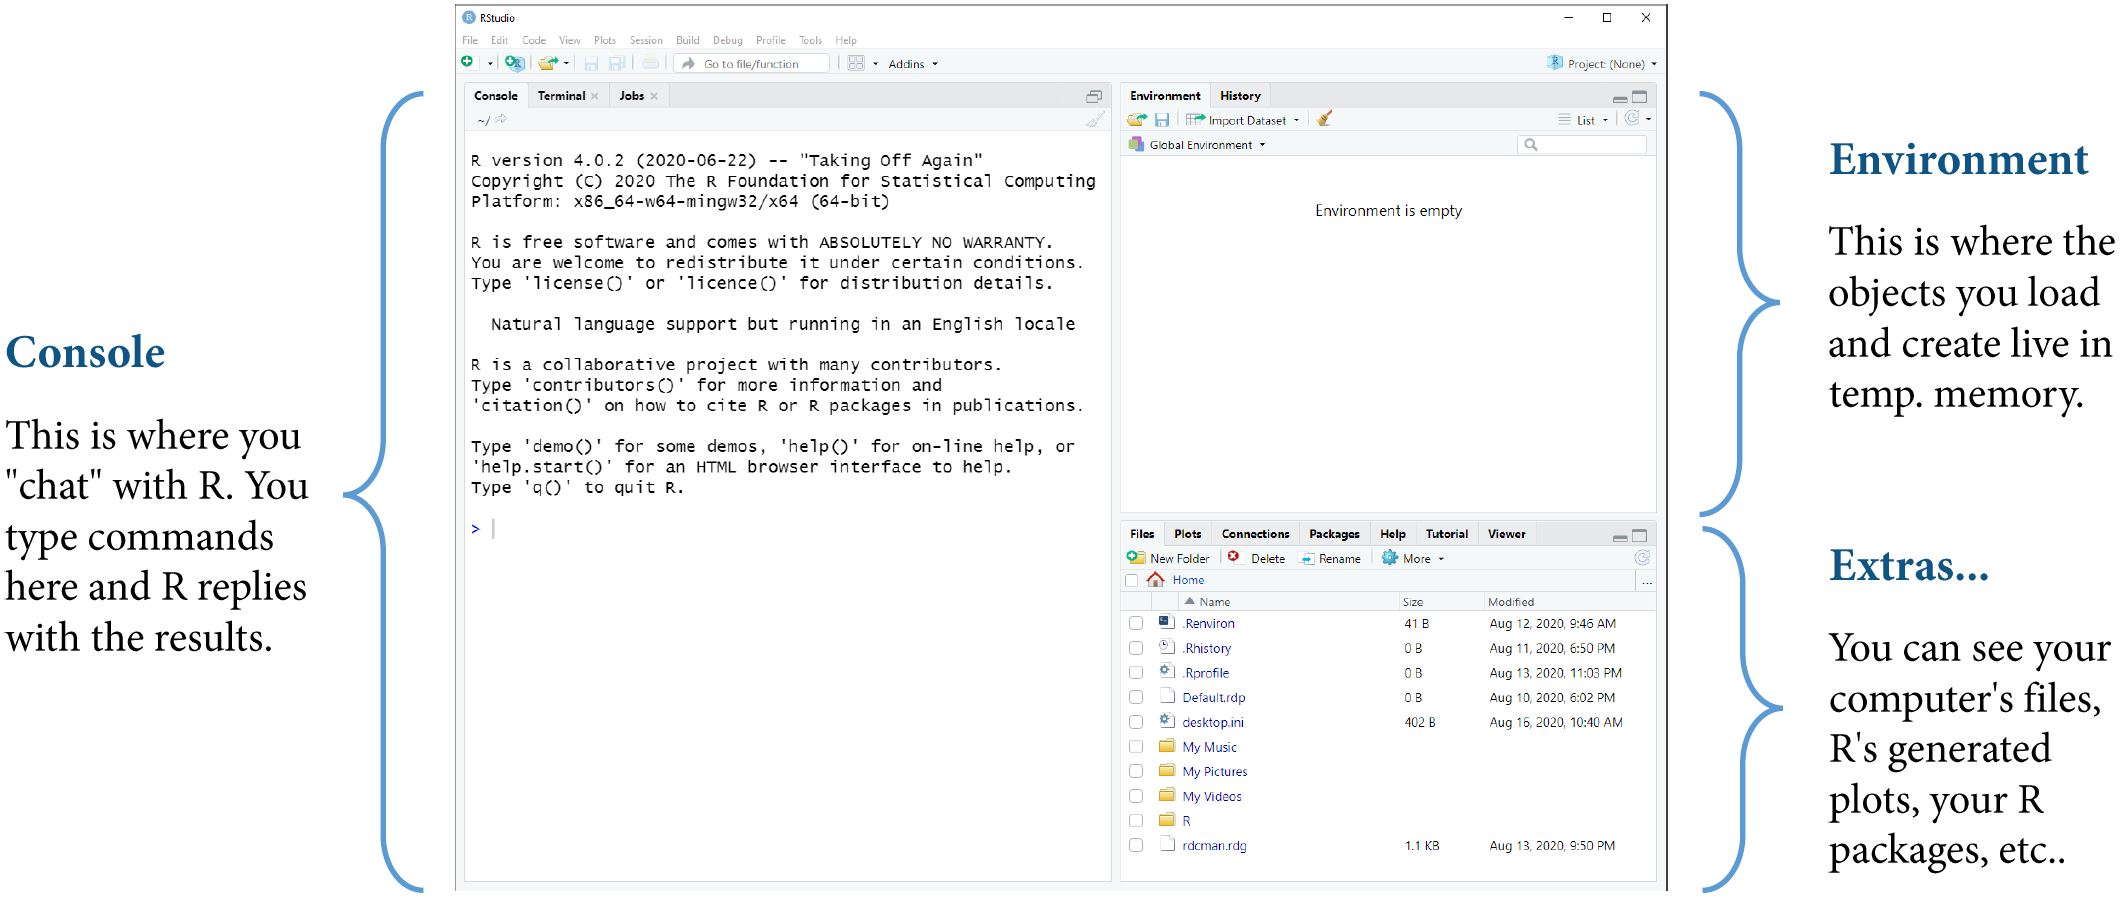Open the New File dropdown arrow
Image resolution: width=2124 pixels, height=902 pixels.
pos(490,64)
